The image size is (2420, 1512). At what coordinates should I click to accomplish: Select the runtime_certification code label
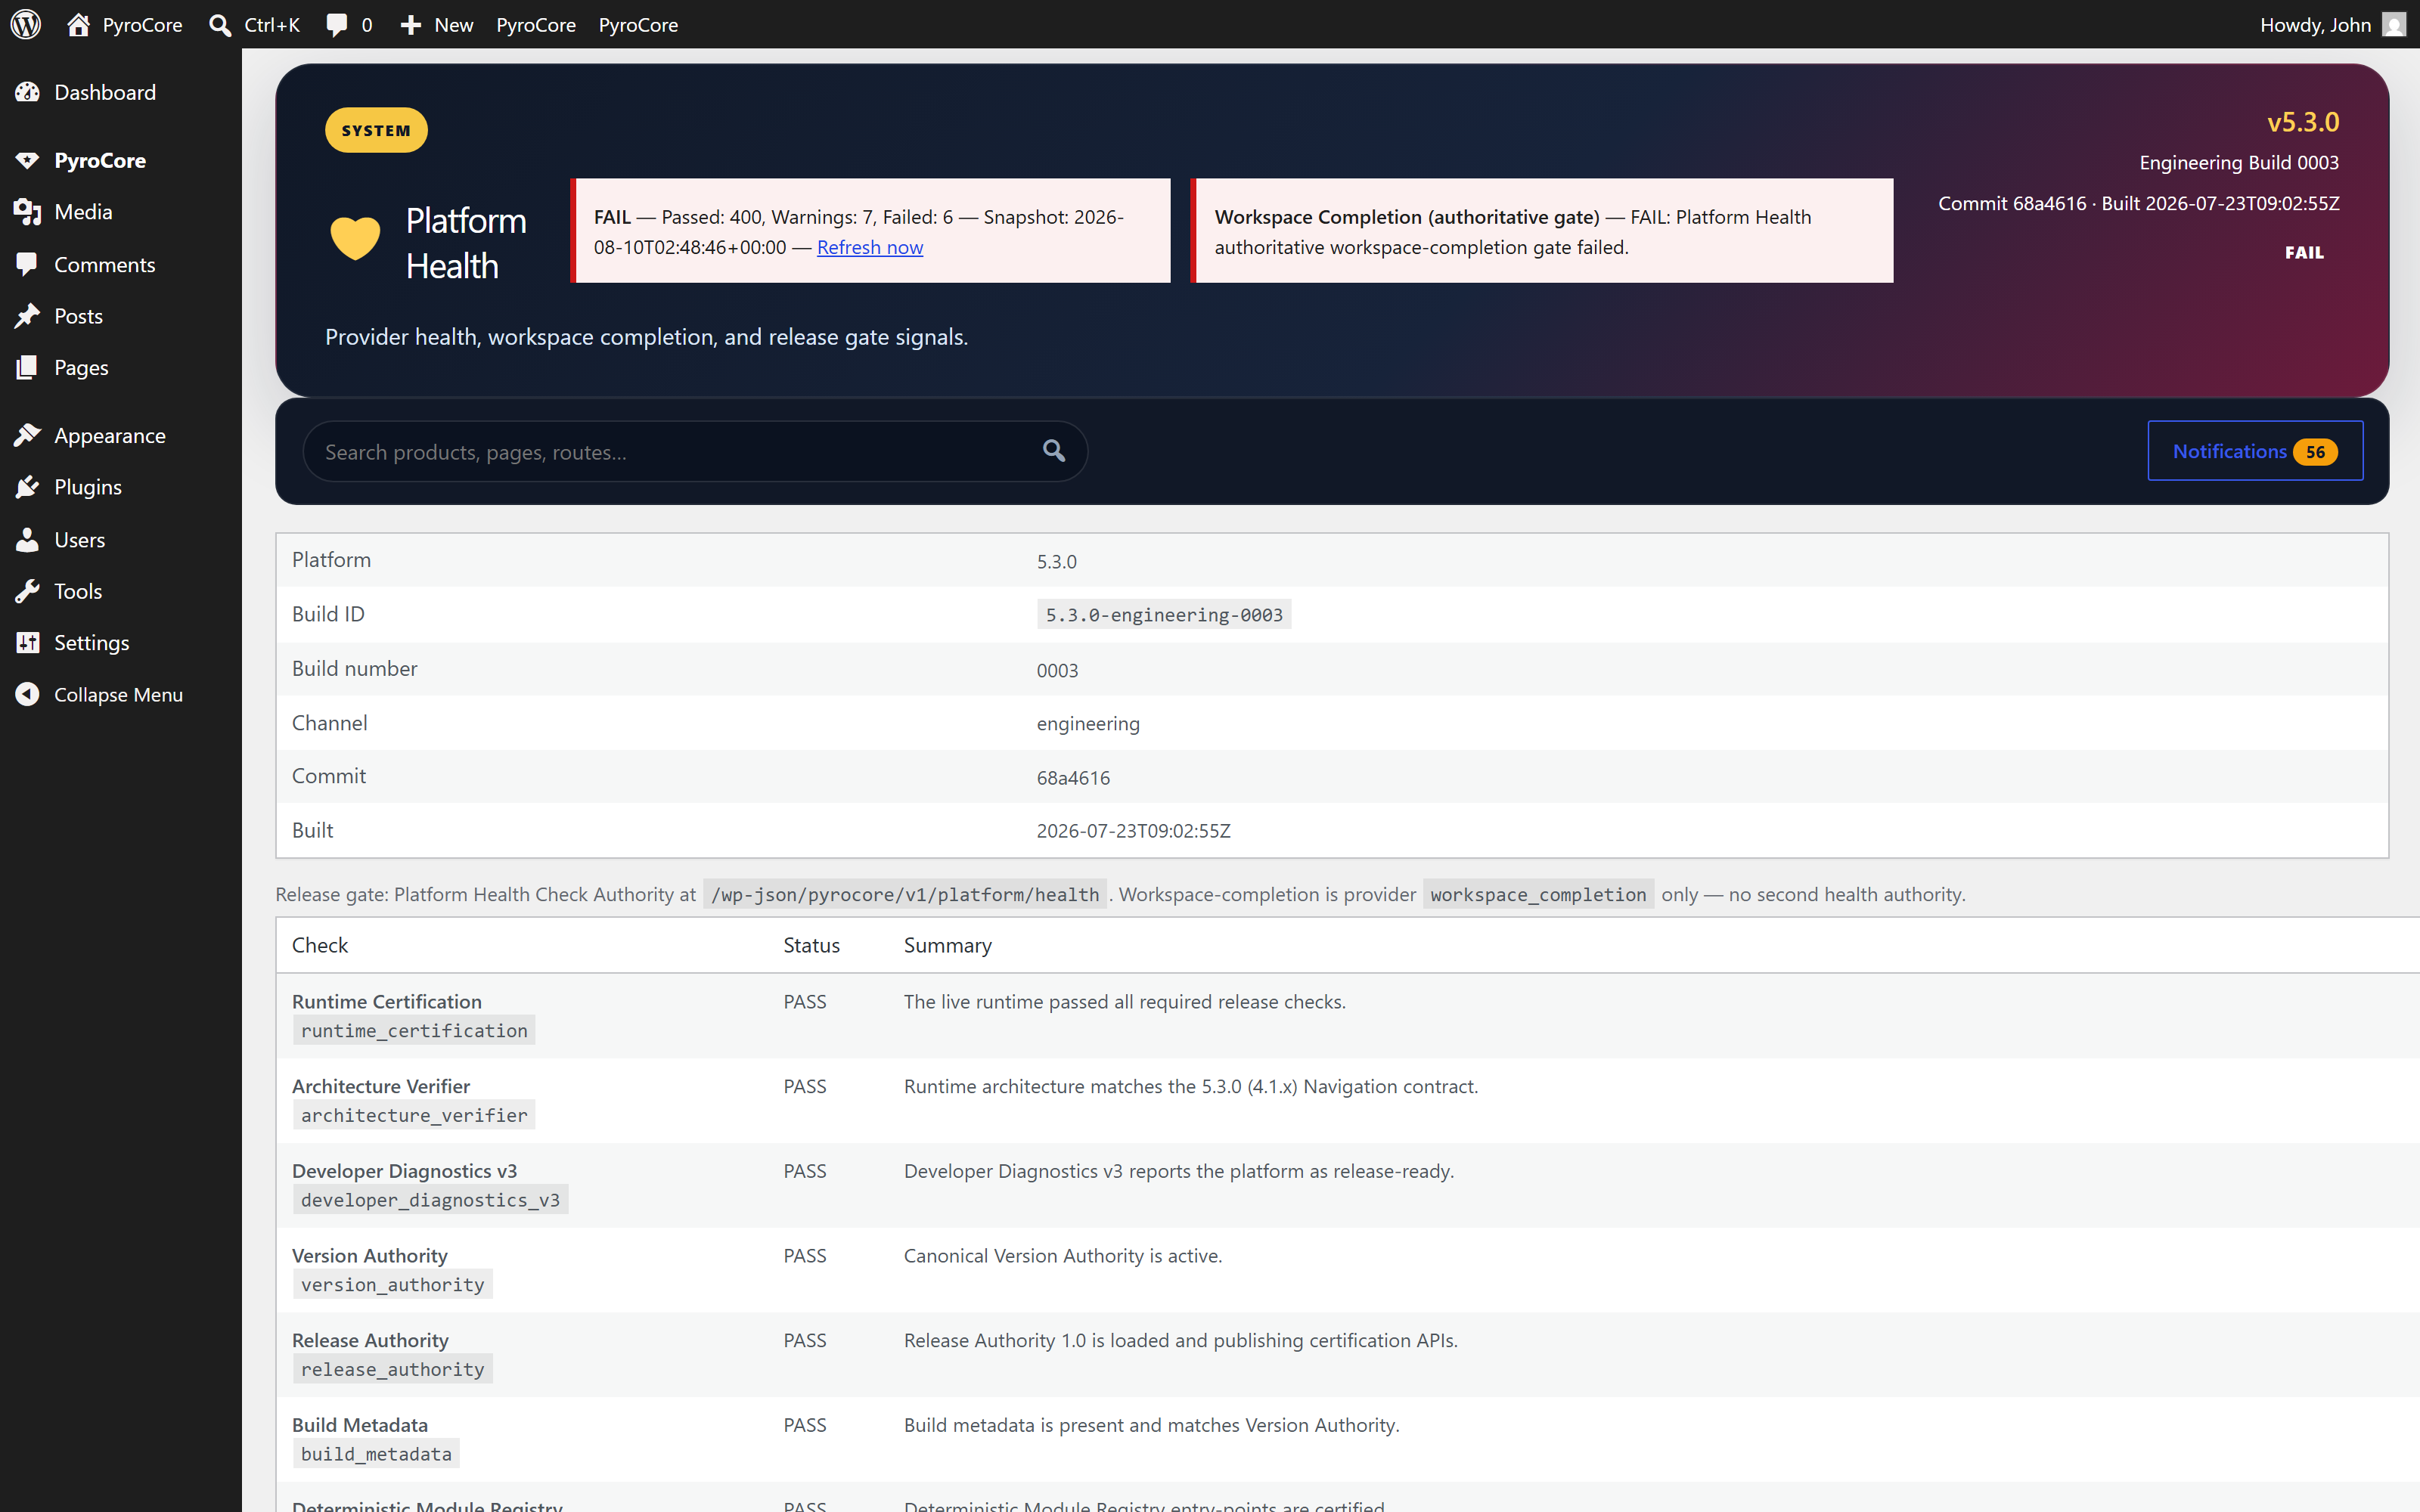pos(414,1031)
